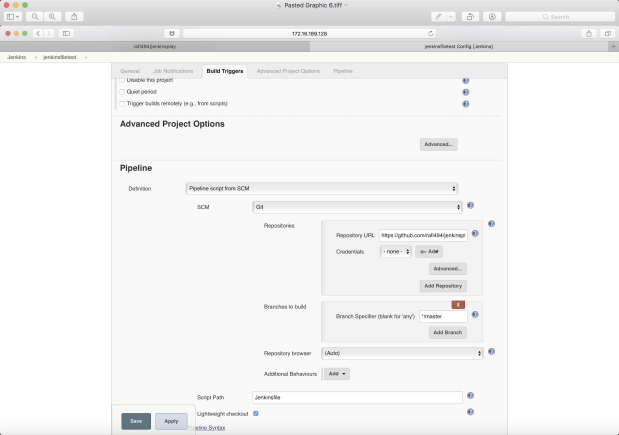Open the Credentials none dropdown
This screenshot has width=619, height=435.
coord(396,251)
